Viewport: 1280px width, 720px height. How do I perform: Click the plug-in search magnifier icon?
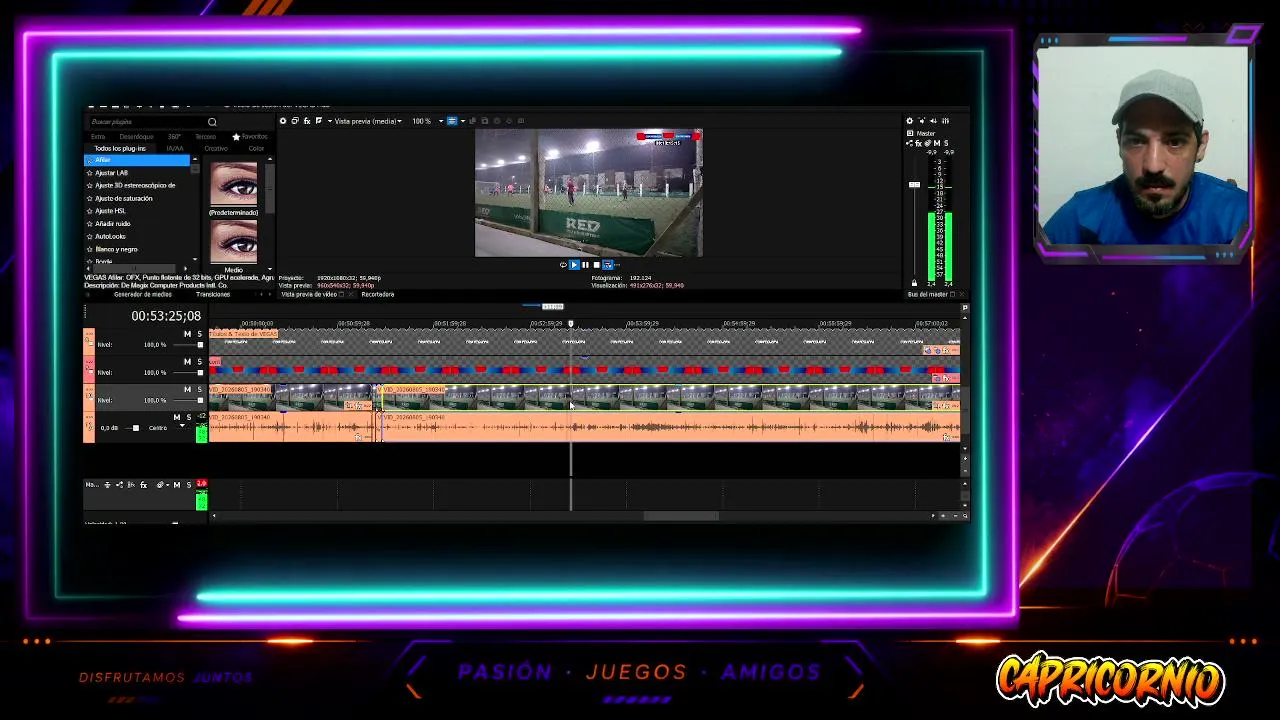pos(212,122)
